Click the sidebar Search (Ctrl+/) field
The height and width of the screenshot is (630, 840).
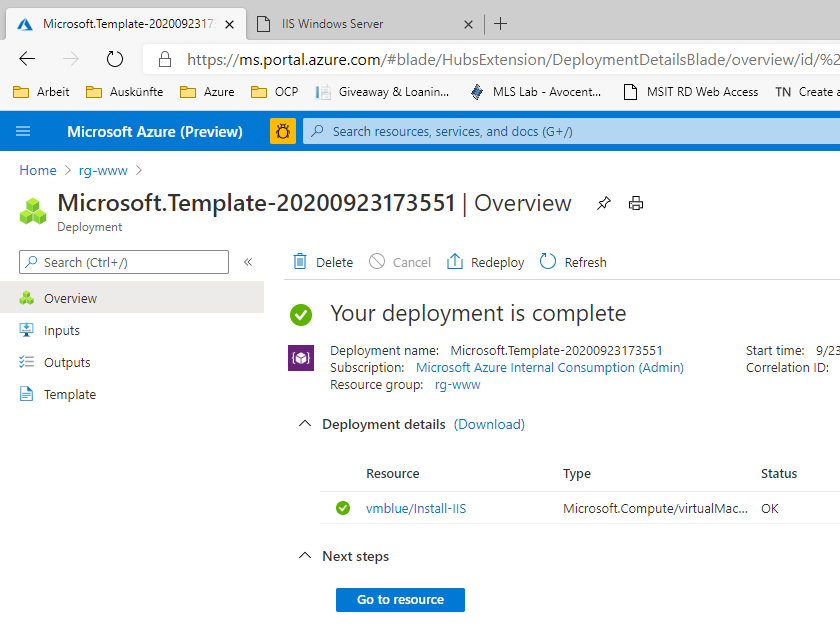123,261
